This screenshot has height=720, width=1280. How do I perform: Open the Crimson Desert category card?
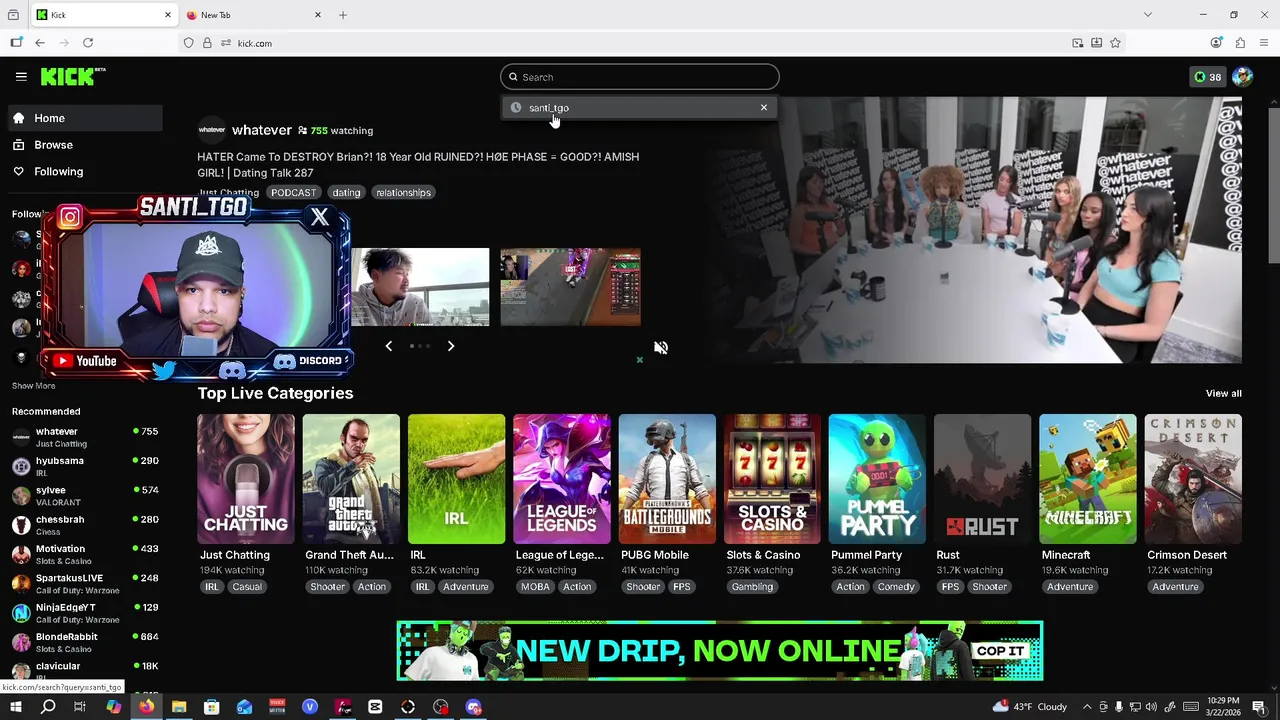pos(1193,479)
